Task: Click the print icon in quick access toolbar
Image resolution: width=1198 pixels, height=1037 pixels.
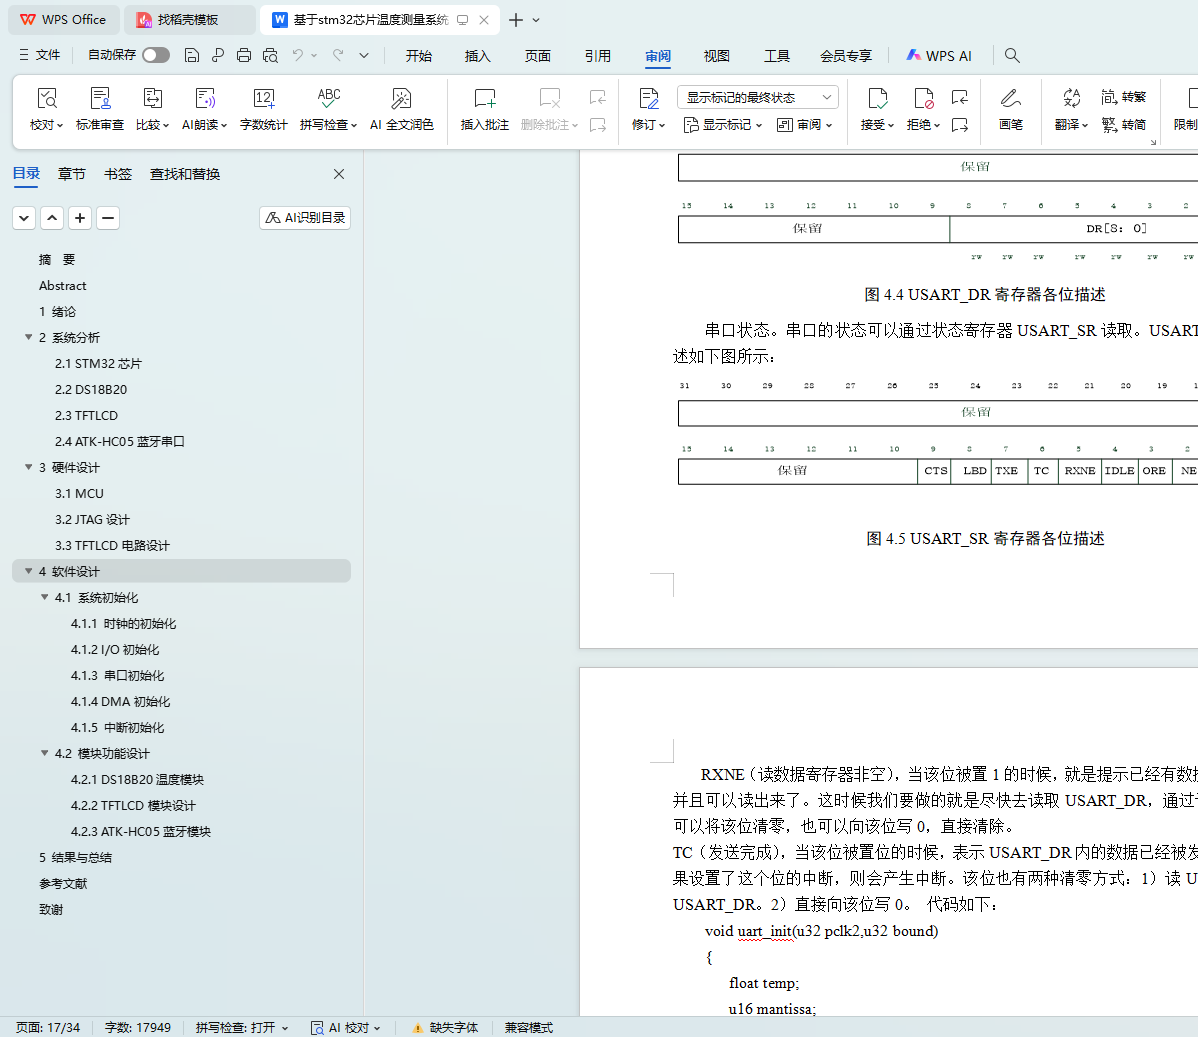Action: tap(244, 56)
